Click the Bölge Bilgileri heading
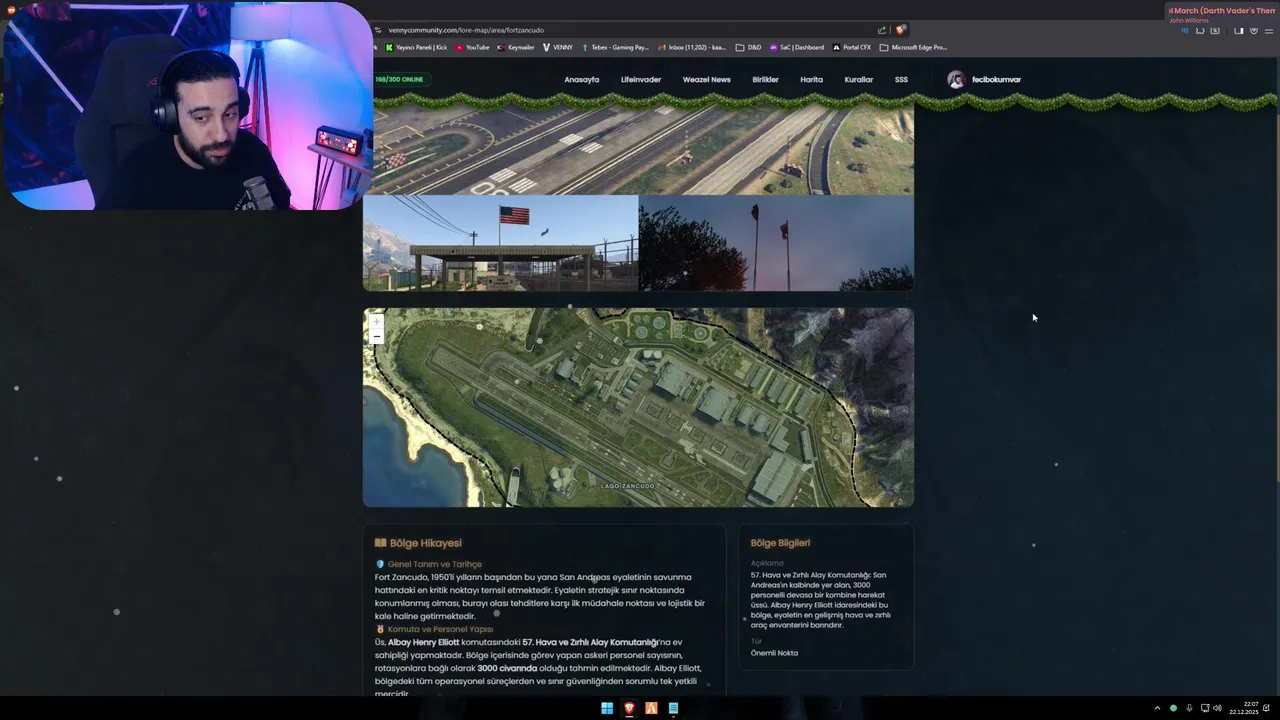The width and height of the screenshot is (1280, 720). [780, 543]
